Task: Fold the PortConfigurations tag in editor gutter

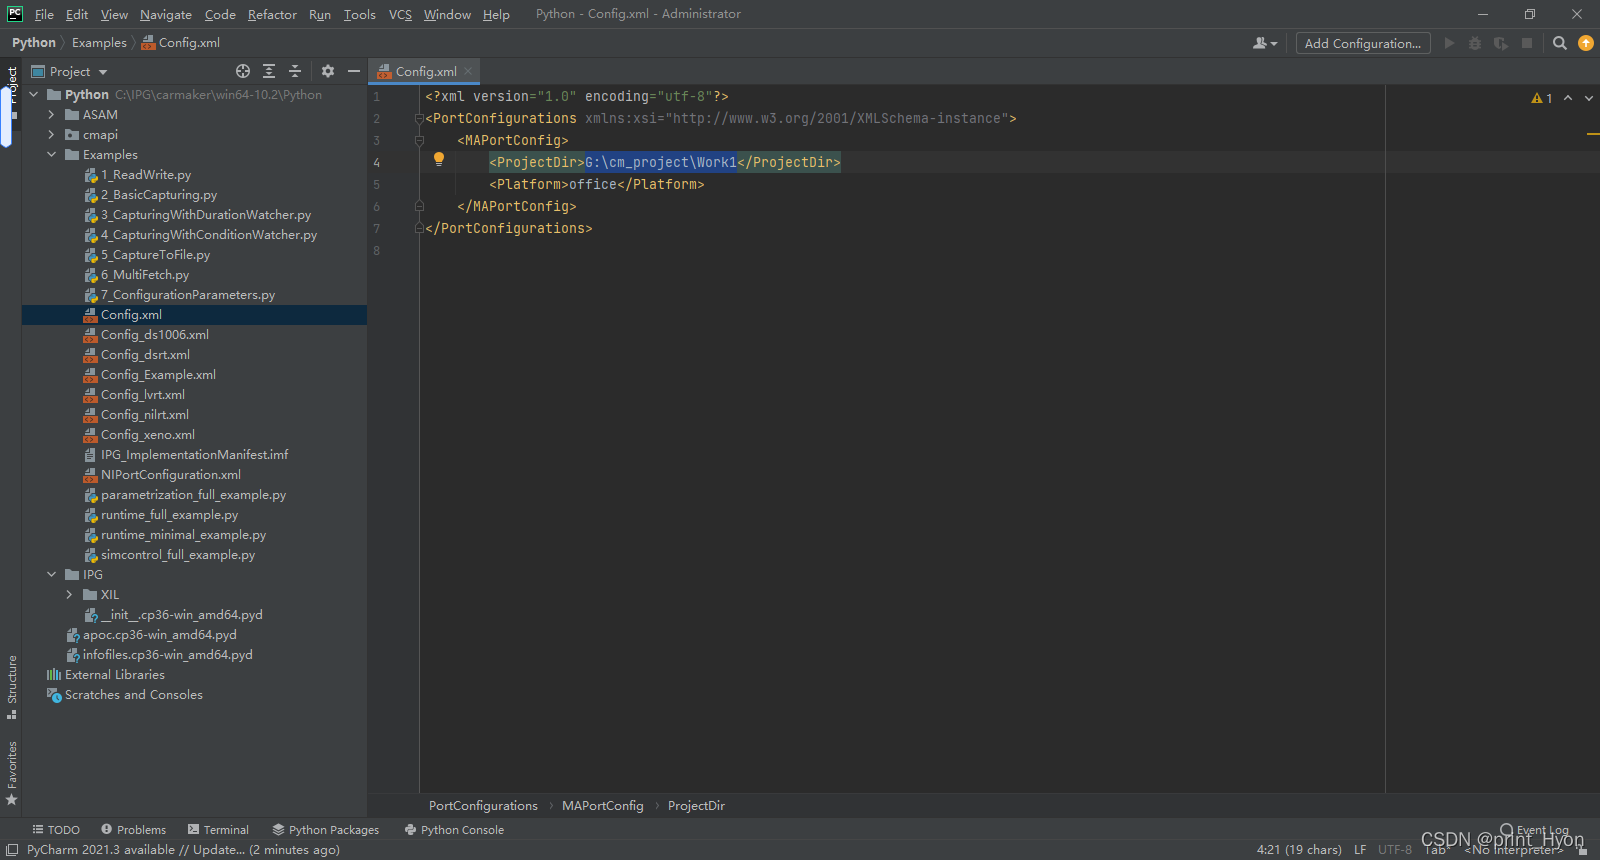Action: pos(419,118)
